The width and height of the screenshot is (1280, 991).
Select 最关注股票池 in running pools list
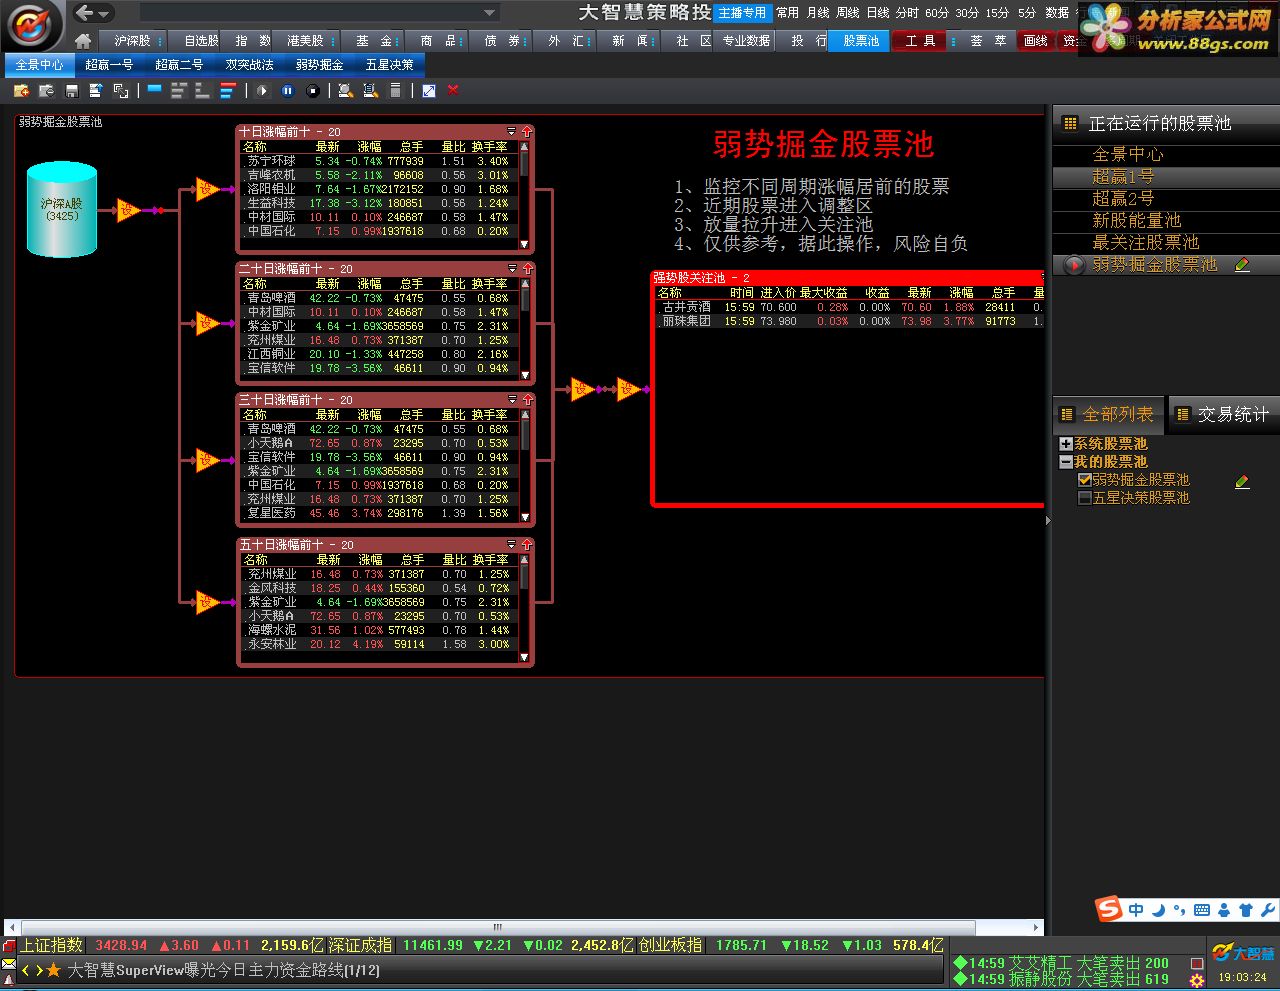tap(1145, 243)
